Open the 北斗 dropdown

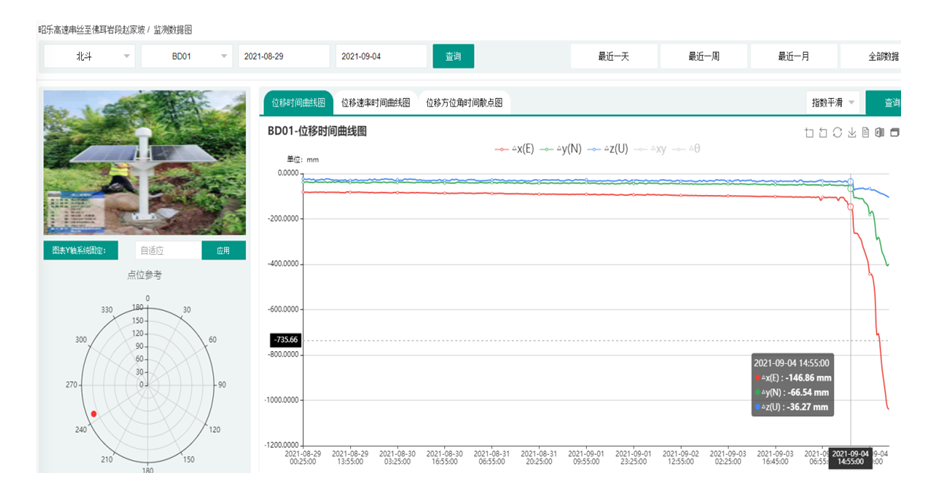point(89,56)
